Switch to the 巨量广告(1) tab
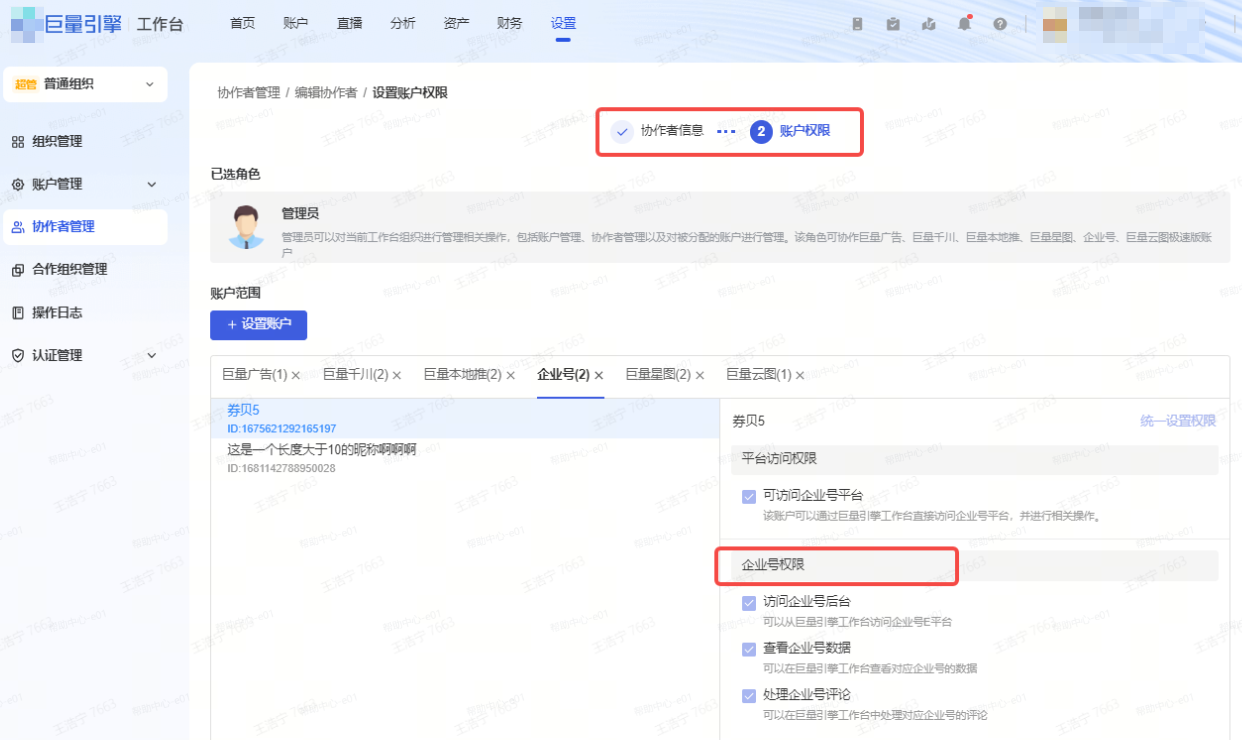The image size is (1242, 740). 254,375
